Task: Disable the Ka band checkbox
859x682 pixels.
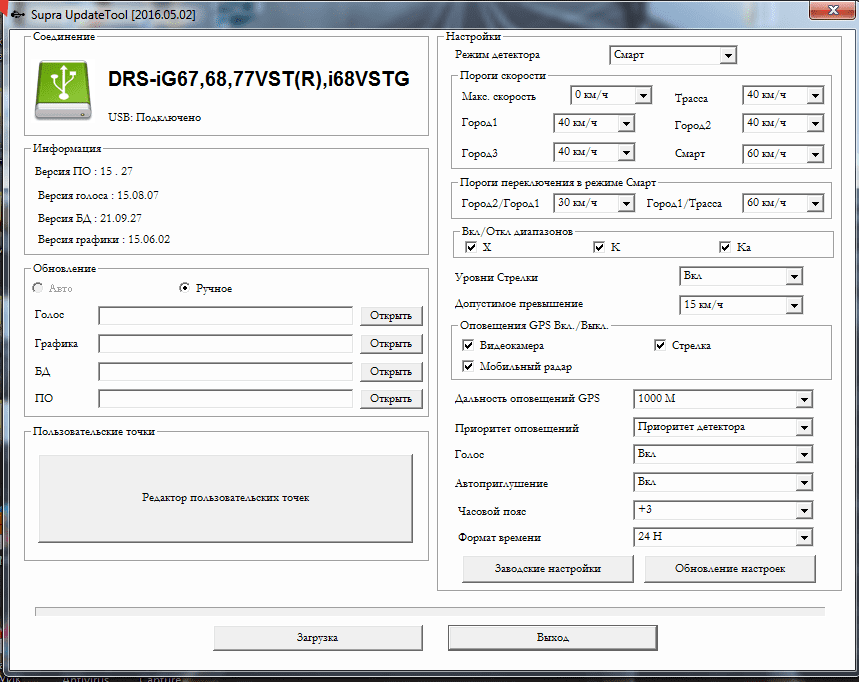Action: (725, 247)
